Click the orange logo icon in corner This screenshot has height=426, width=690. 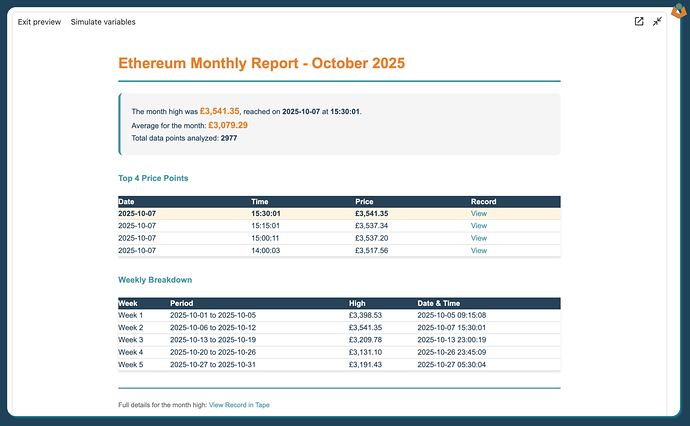(x=680, y=8)
